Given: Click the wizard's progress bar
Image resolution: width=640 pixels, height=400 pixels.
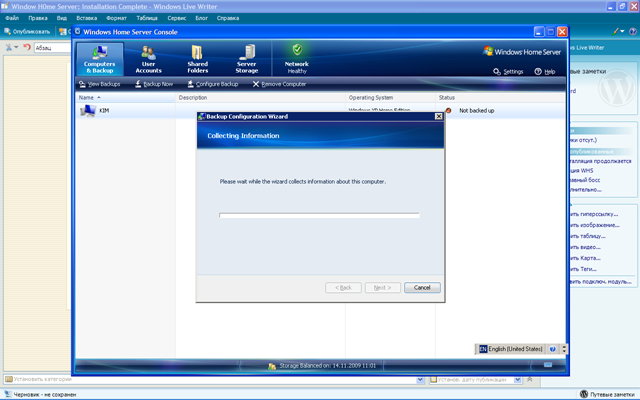Looking at the screenshot, I should click(x=319, y=215).
